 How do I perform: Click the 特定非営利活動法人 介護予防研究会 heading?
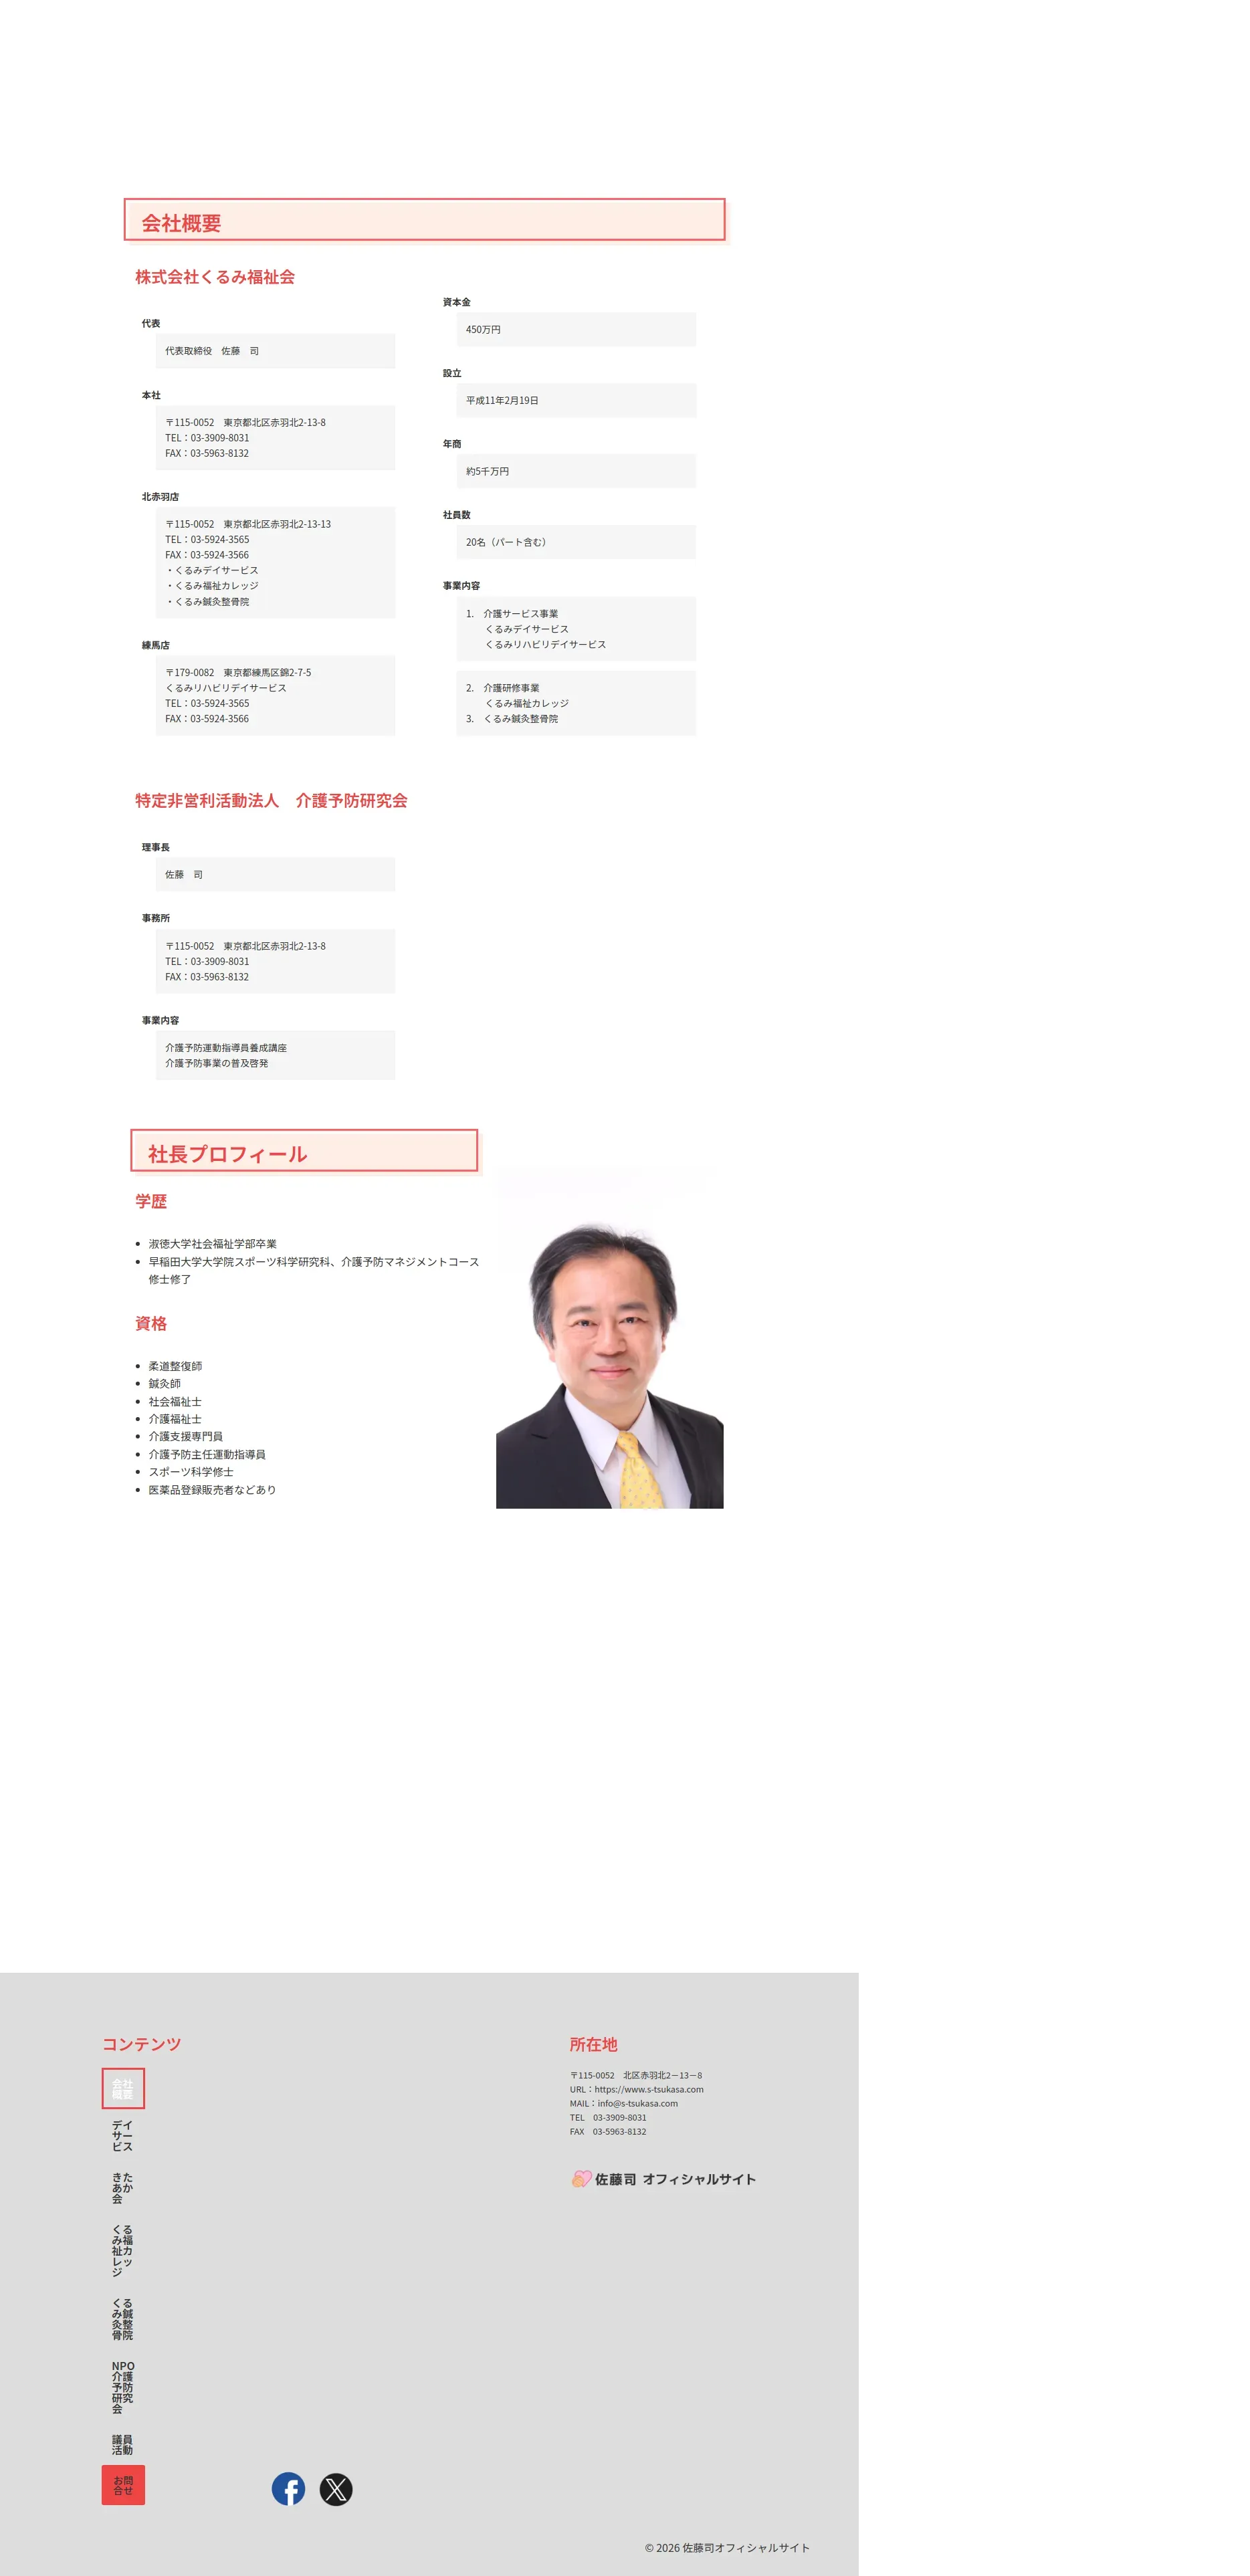click(x=271, y=801)
